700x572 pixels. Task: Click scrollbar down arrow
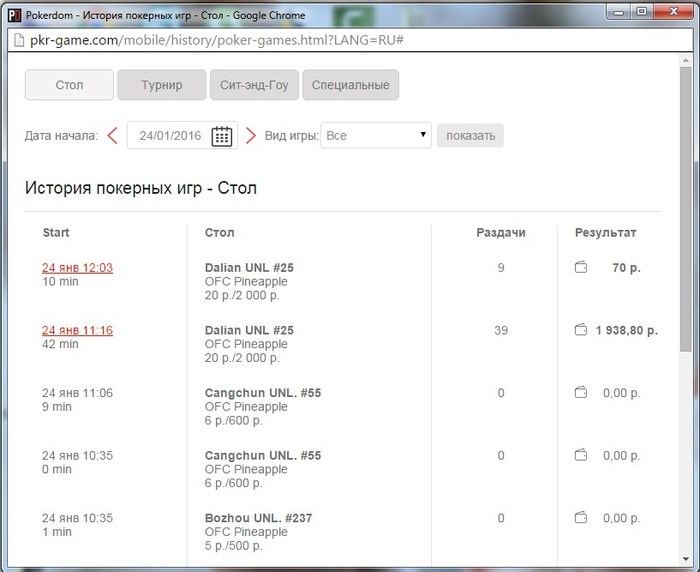[x=685, y=559]
